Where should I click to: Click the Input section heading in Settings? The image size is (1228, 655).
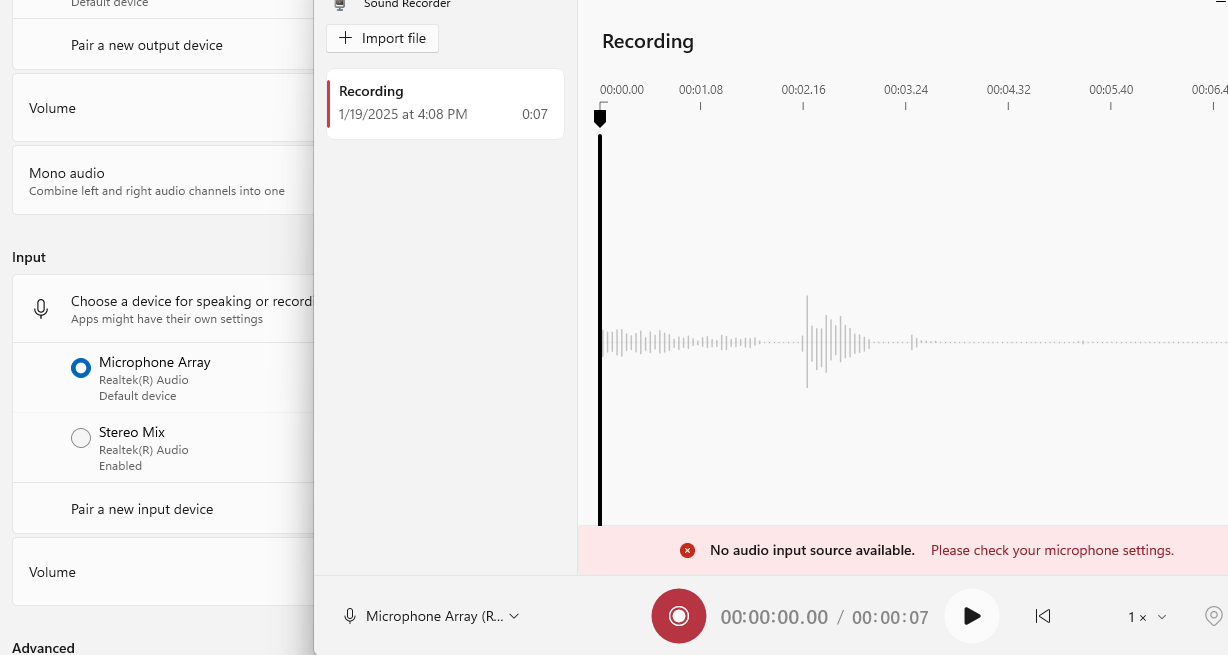[x=29, y=257]
